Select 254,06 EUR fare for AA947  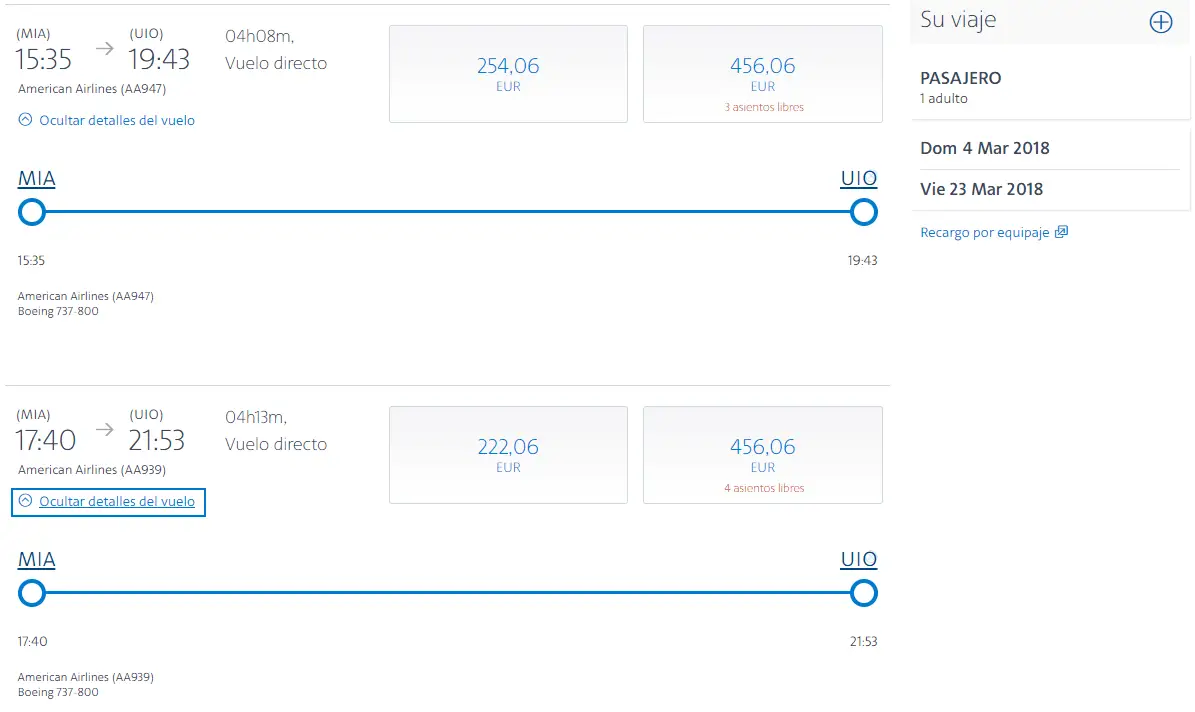[x=508, y=74]
